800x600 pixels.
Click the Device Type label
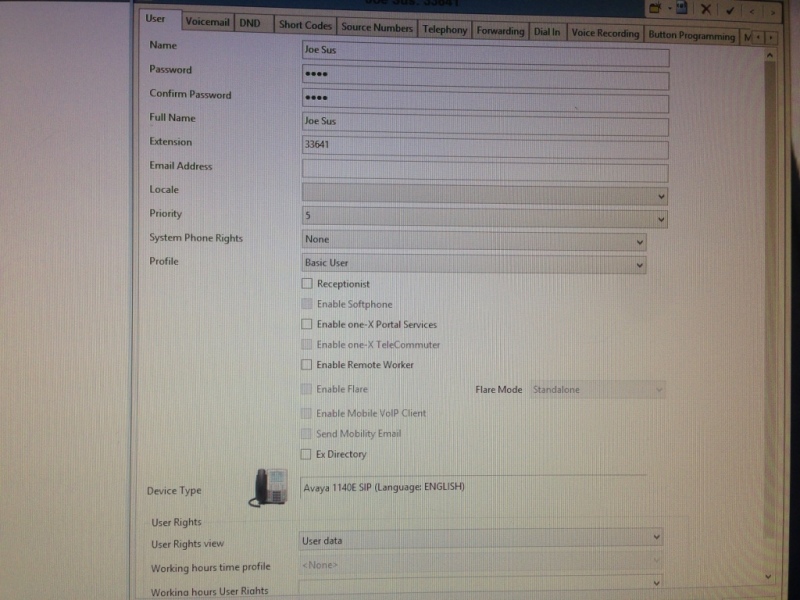174,490
